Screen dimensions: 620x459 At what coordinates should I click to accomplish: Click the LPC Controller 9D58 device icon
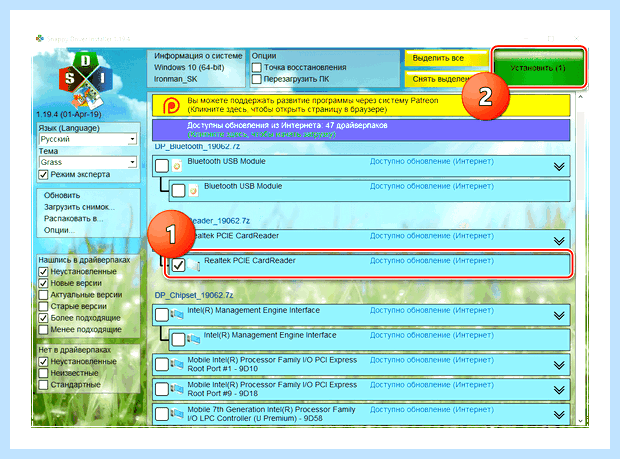[x=178, y=414]
